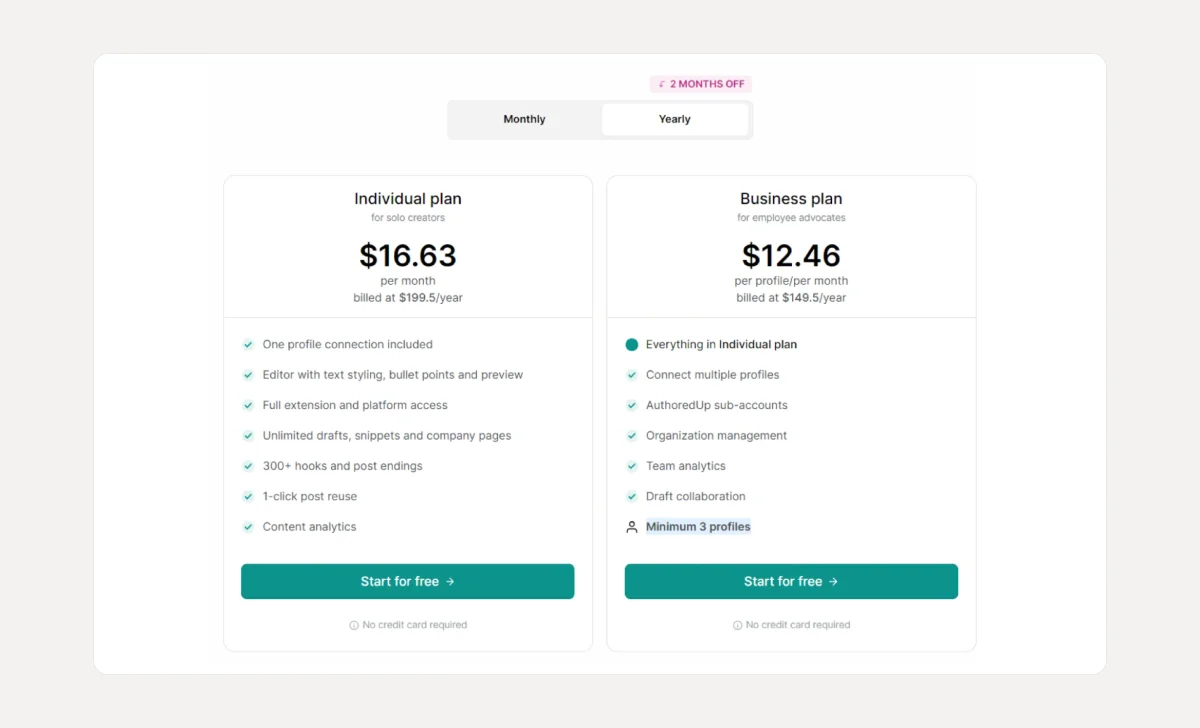Select Yearly billing option
The height and width of the screenshot is (728, 1200).
pos(675,119)
